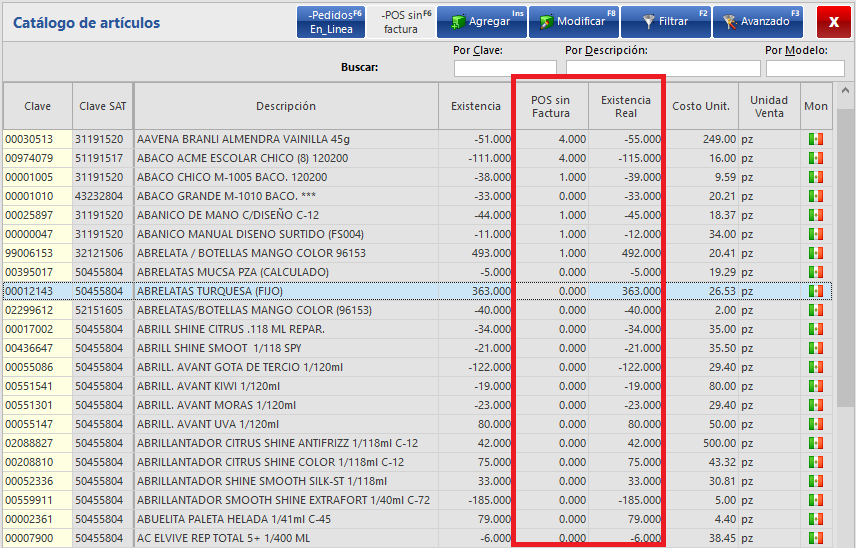
Task: Click Mexico flag icon for AAVENA BRANLI row
Action: point(815,139)
